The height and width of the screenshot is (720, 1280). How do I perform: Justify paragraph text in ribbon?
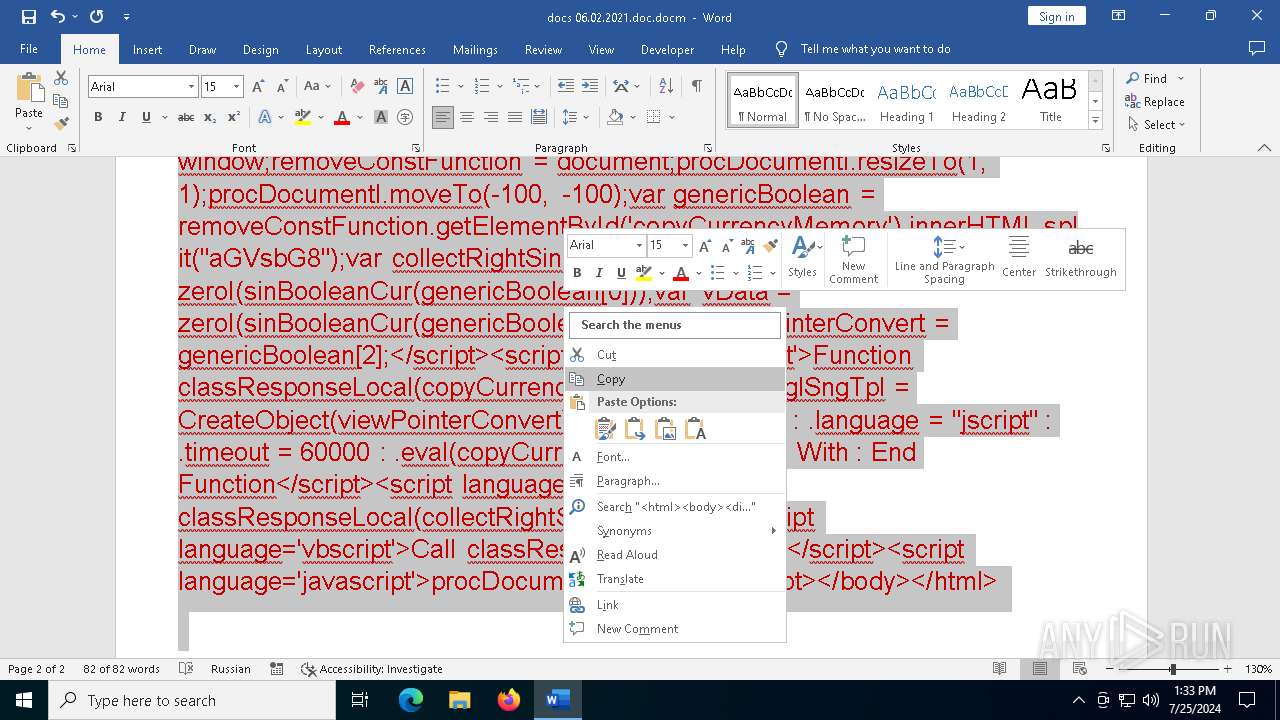coord(515,117)
